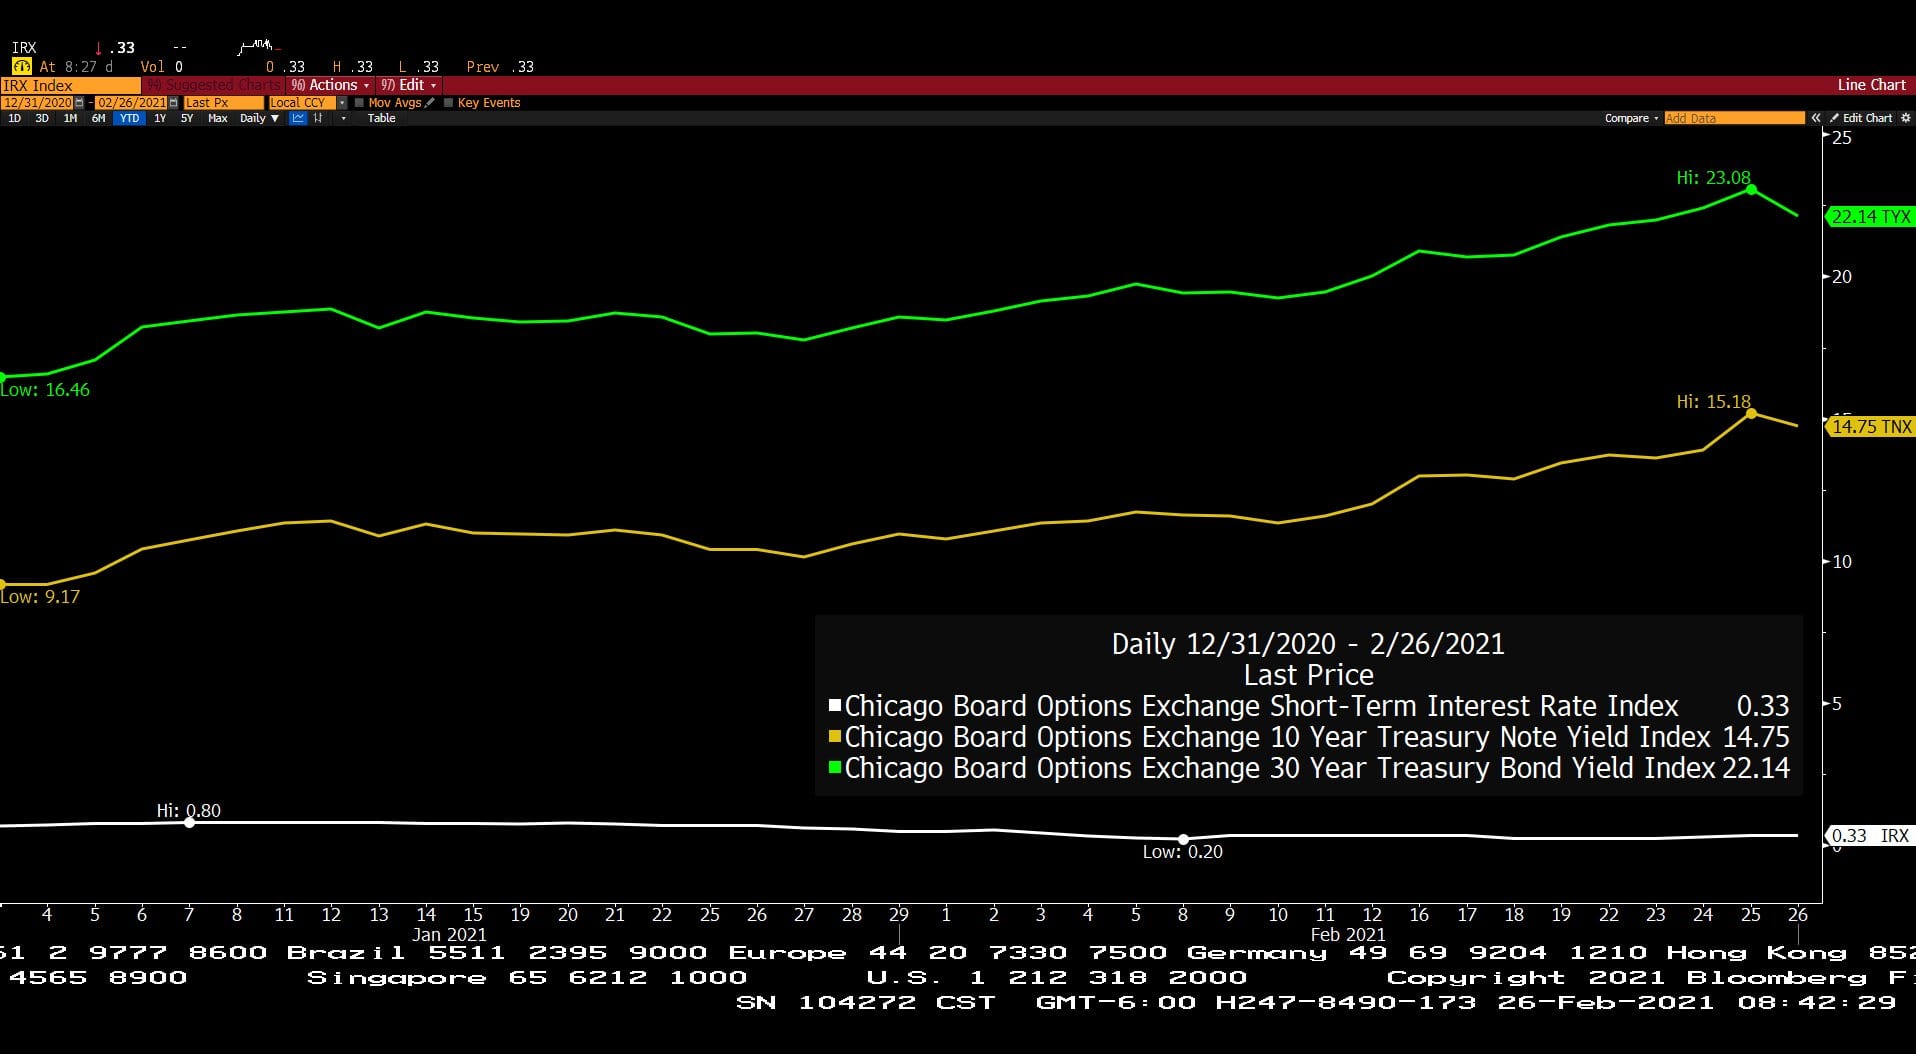Click the Jan 2021 axis label

449,935
